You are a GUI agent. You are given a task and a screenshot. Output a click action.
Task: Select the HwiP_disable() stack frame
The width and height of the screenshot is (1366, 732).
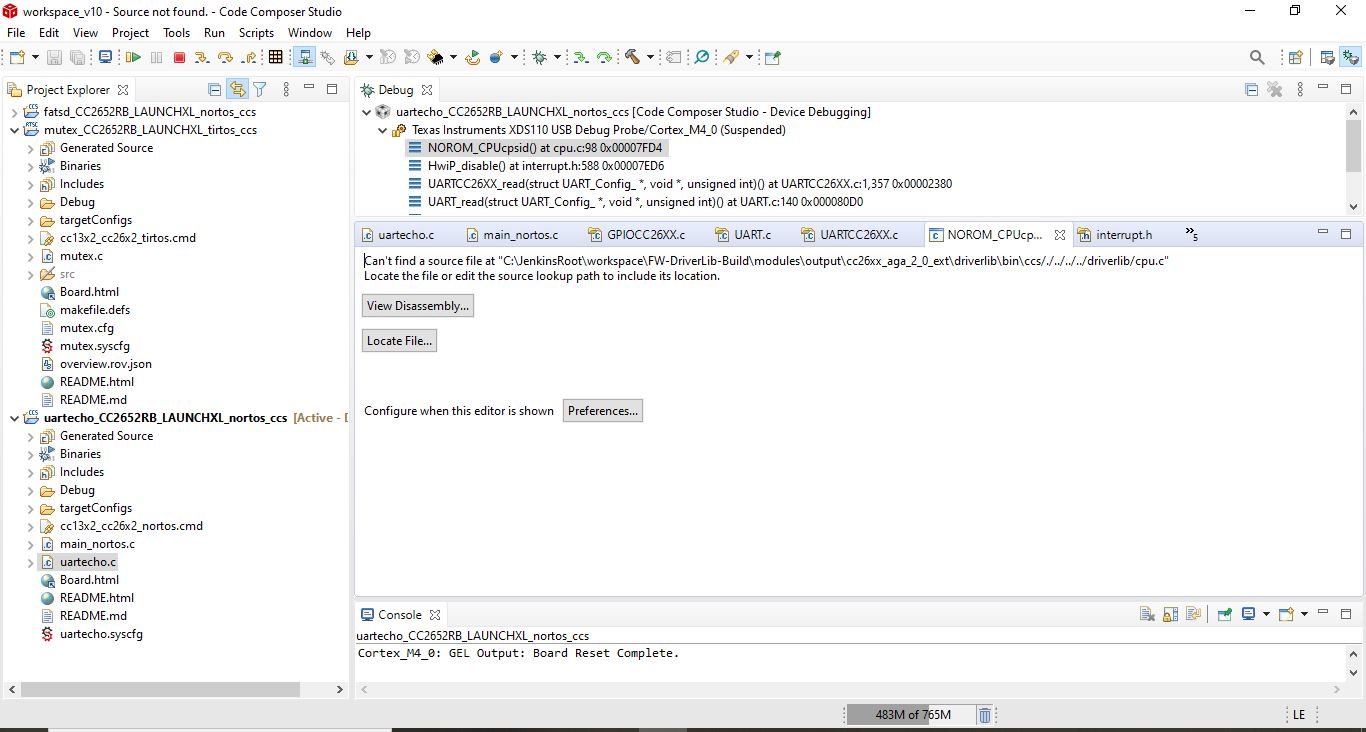pyautogui.click(x=546, y=166)
